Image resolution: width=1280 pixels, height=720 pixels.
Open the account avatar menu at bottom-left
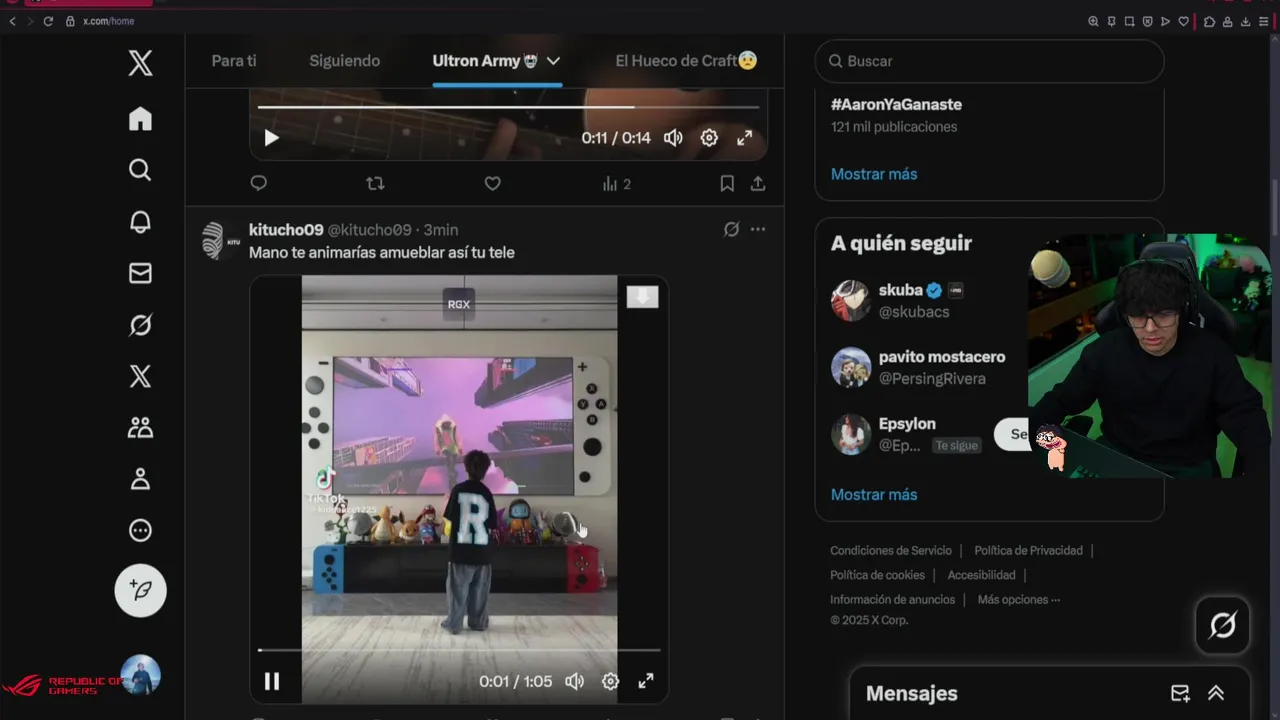(140, 675)
